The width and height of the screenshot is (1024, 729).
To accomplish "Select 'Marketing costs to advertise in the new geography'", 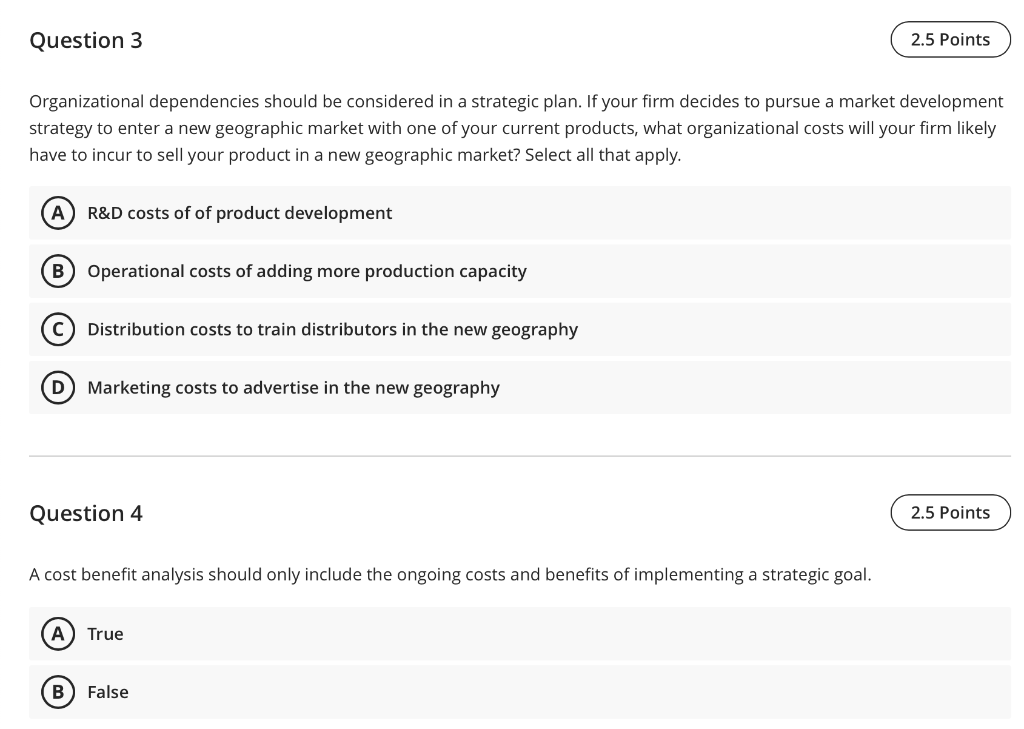I will [x=293, y=387].
